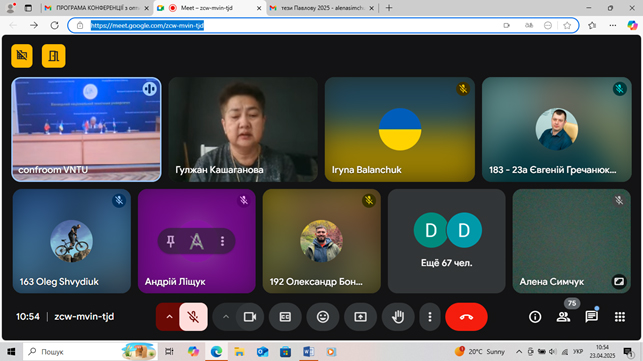Click remove background icon on Андрій Ліщук tile
The height and width of the screenshot is (361, 643).
pyautogui.click(x=196, y=241)
